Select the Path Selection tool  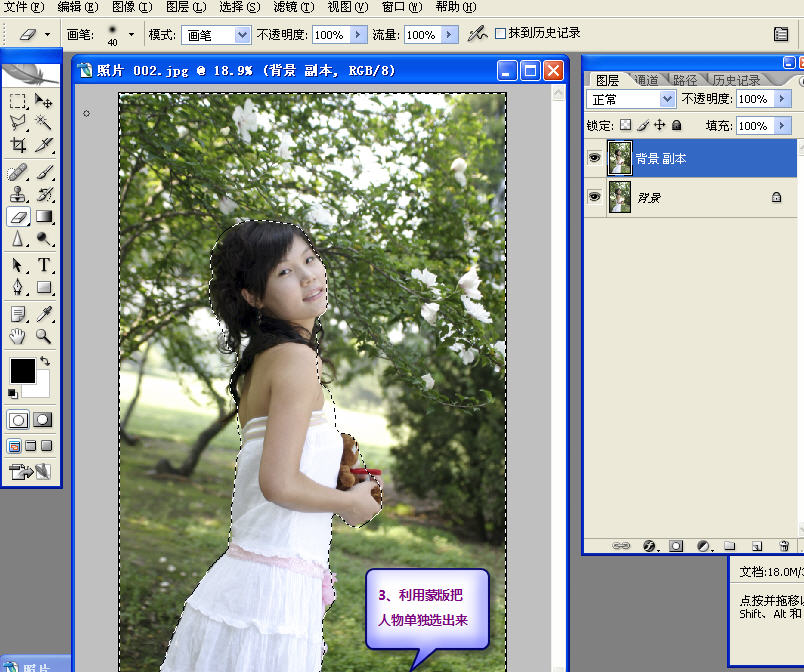(17, 265)
